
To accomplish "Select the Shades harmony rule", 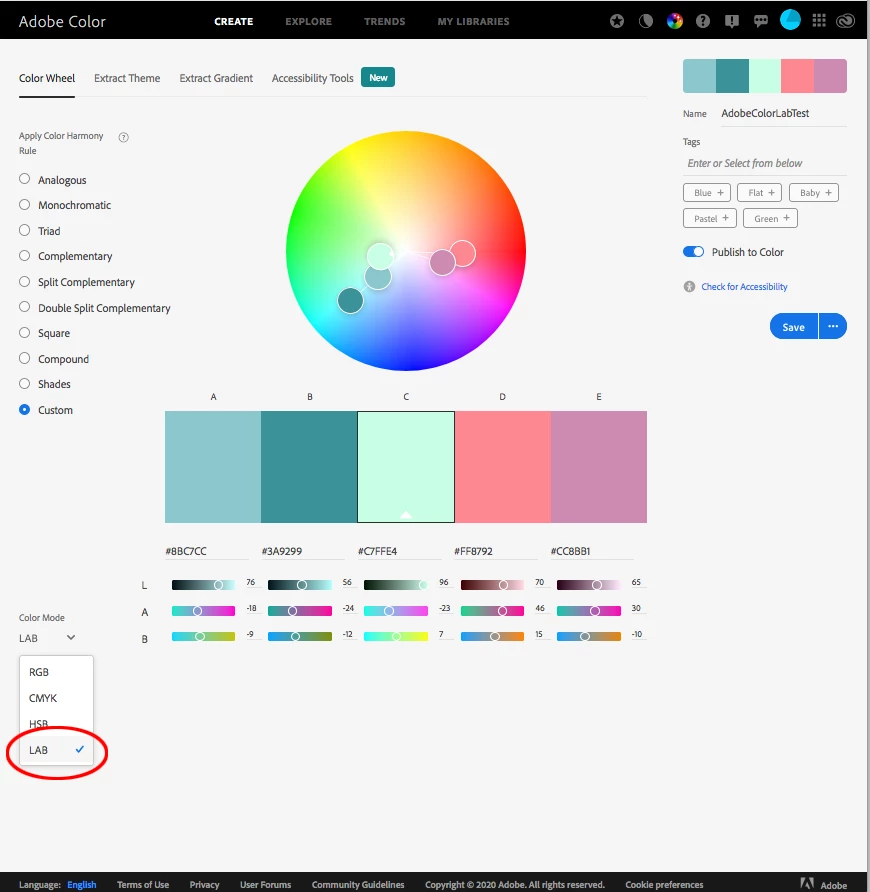I will click(x=24, y=384).
